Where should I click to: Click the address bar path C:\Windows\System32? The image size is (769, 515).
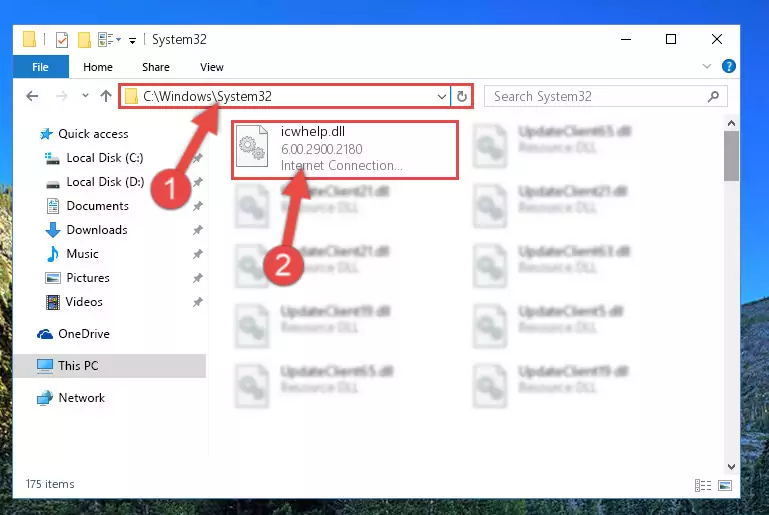coord(207,96)
